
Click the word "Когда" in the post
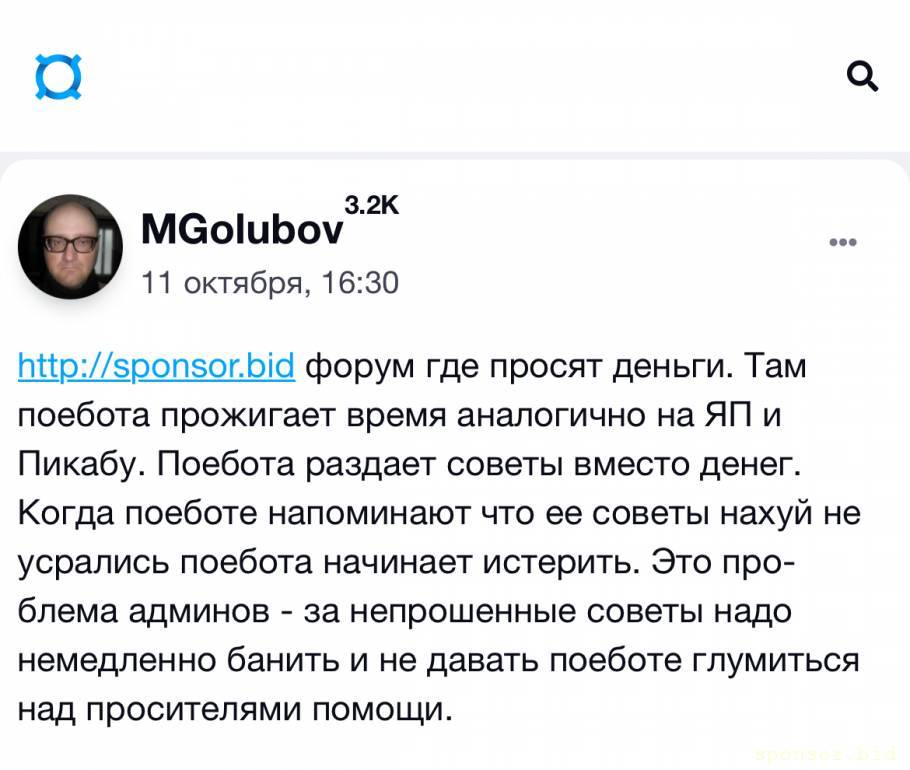tap(65, 514)
